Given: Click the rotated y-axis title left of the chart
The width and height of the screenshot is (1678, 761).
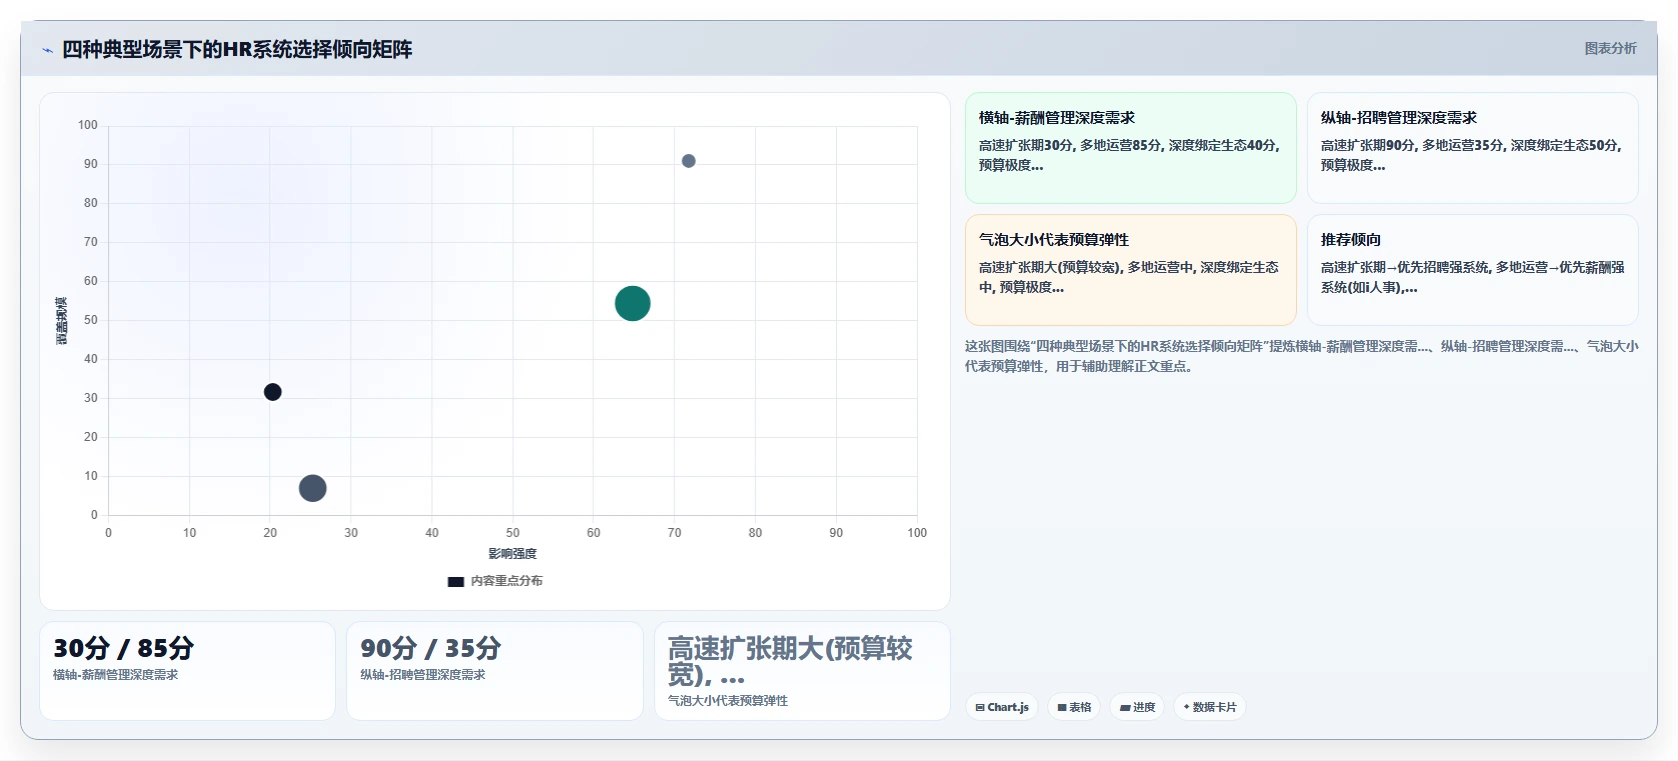Looking at the screenshot, I should point(61,321).
